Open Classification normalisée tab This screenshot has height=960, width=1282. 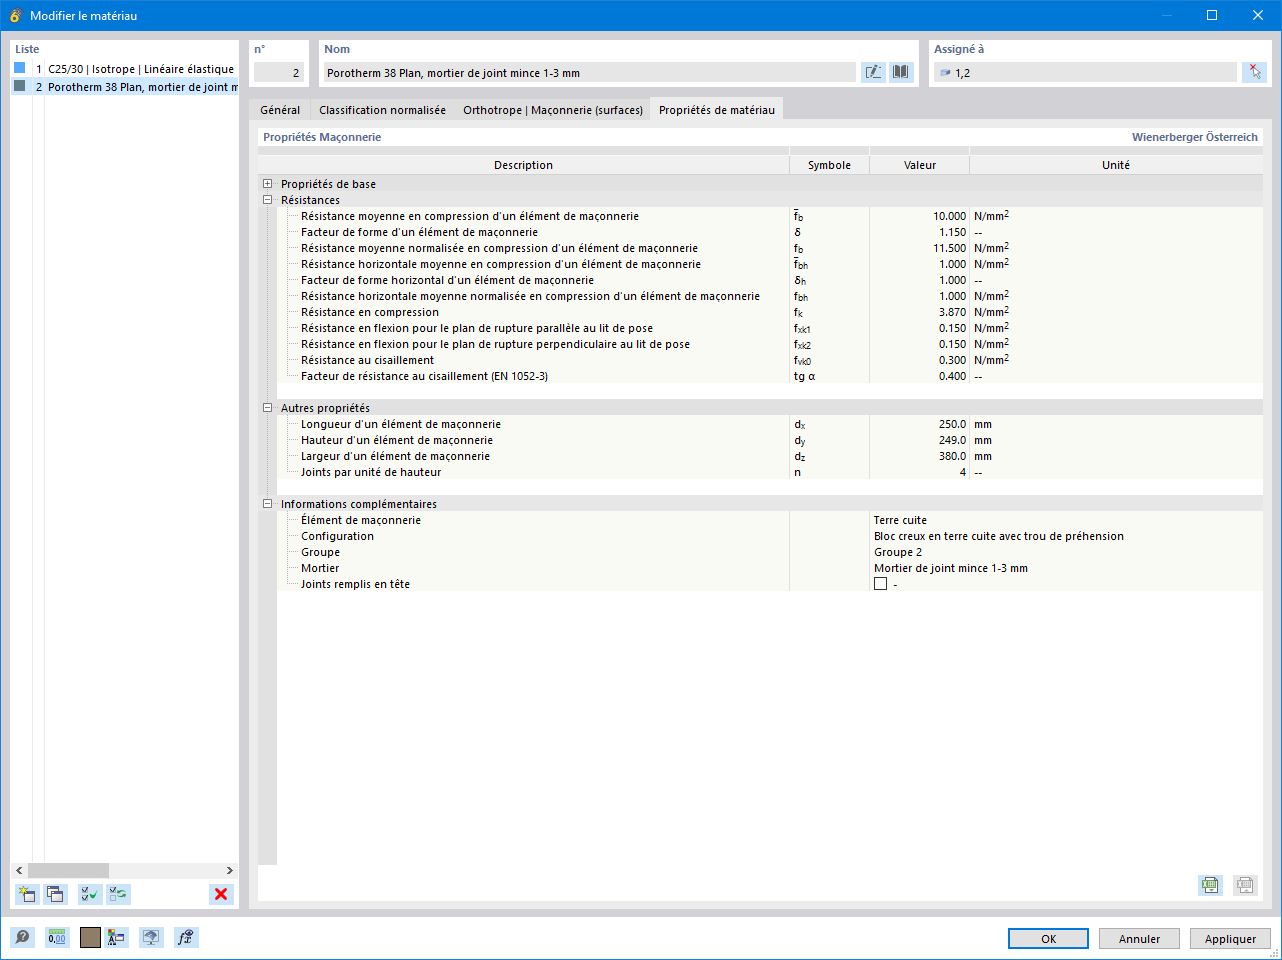point(382,110)
